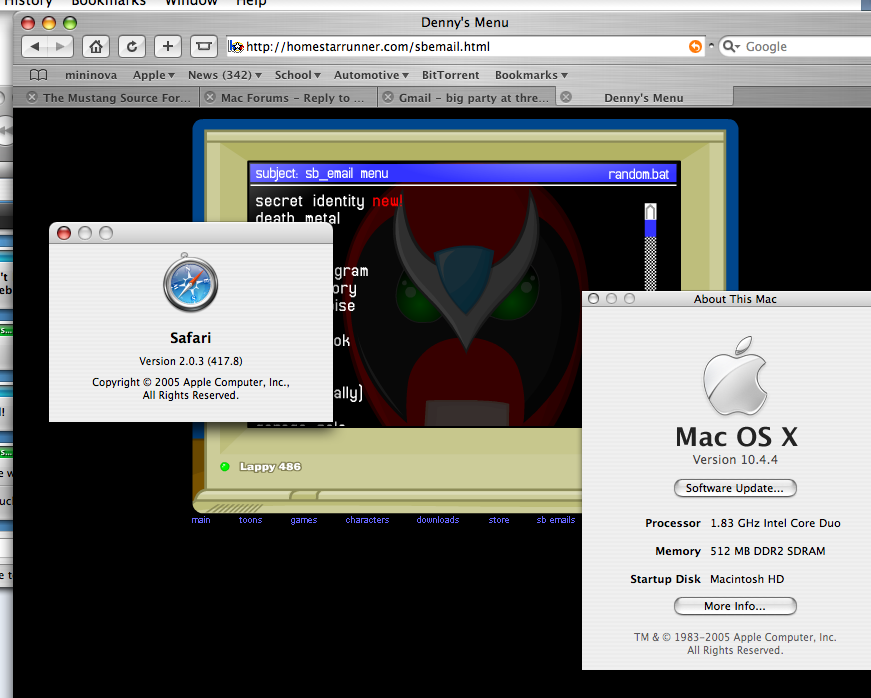Click the downloads link
The height and width of the screenshot is (698, 871).
pos(438,520)
